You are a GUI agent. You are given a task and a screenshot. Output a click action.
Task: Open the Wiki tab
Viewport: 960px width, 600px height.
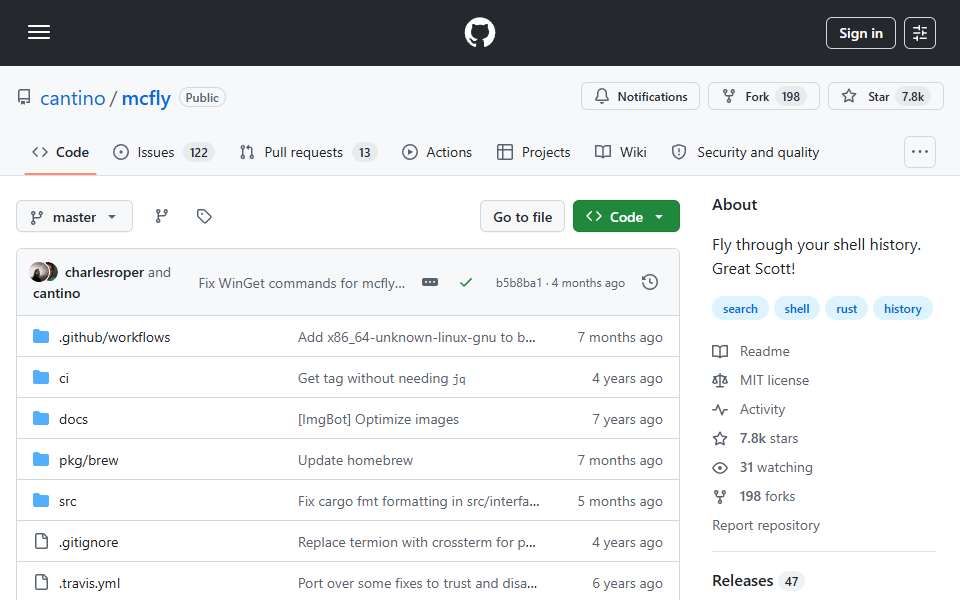[620, 152]
